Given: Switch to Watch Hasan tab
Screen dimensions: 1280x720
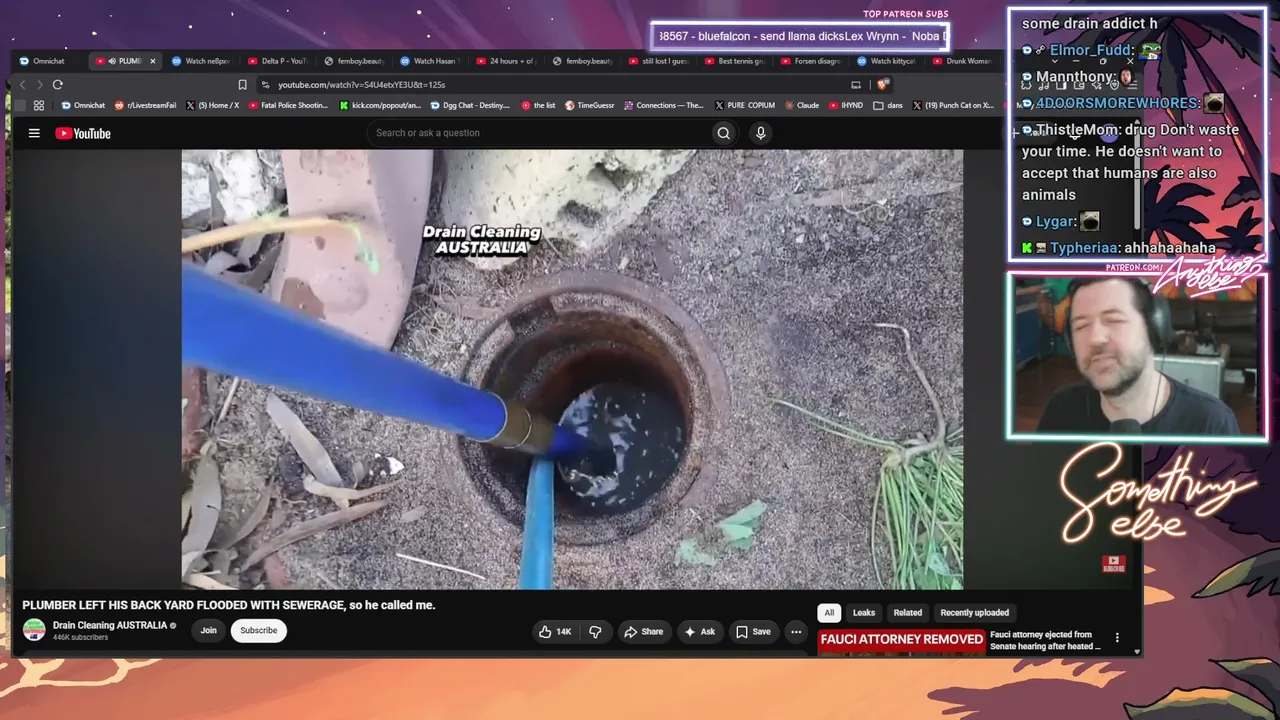Looking at the screenshot, I should coord(429,61).
